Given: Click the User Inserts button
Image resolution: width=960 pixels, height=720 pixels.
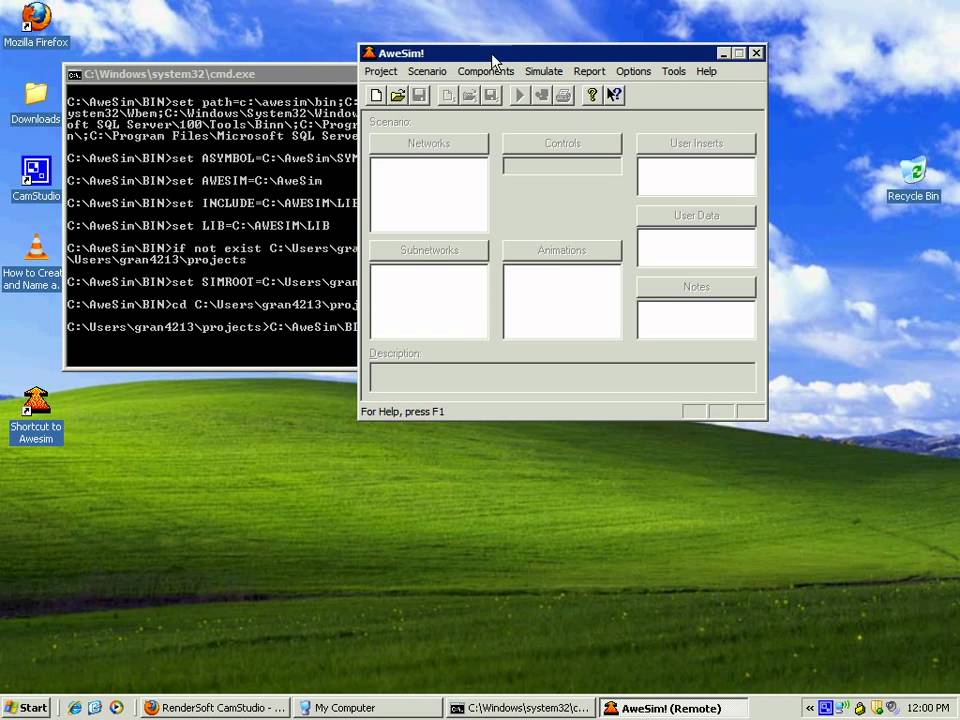Looking at the screenshot, I should pos(696,143).
